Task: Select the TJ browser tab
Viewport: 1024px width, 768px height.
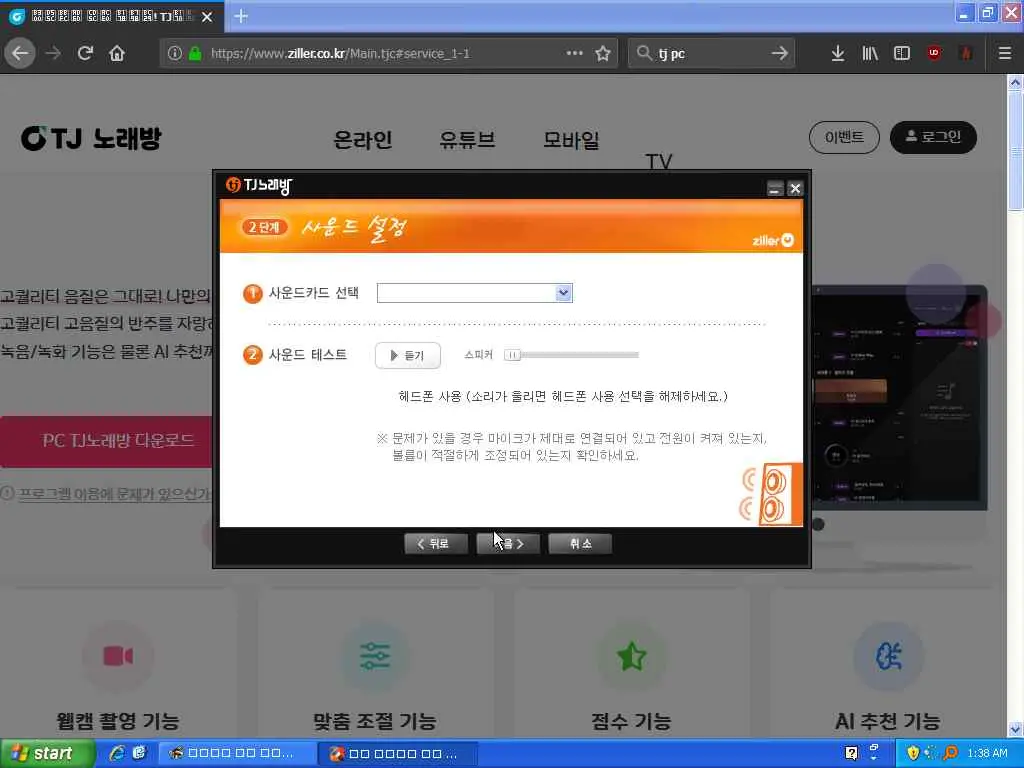Action: (111, 17)
